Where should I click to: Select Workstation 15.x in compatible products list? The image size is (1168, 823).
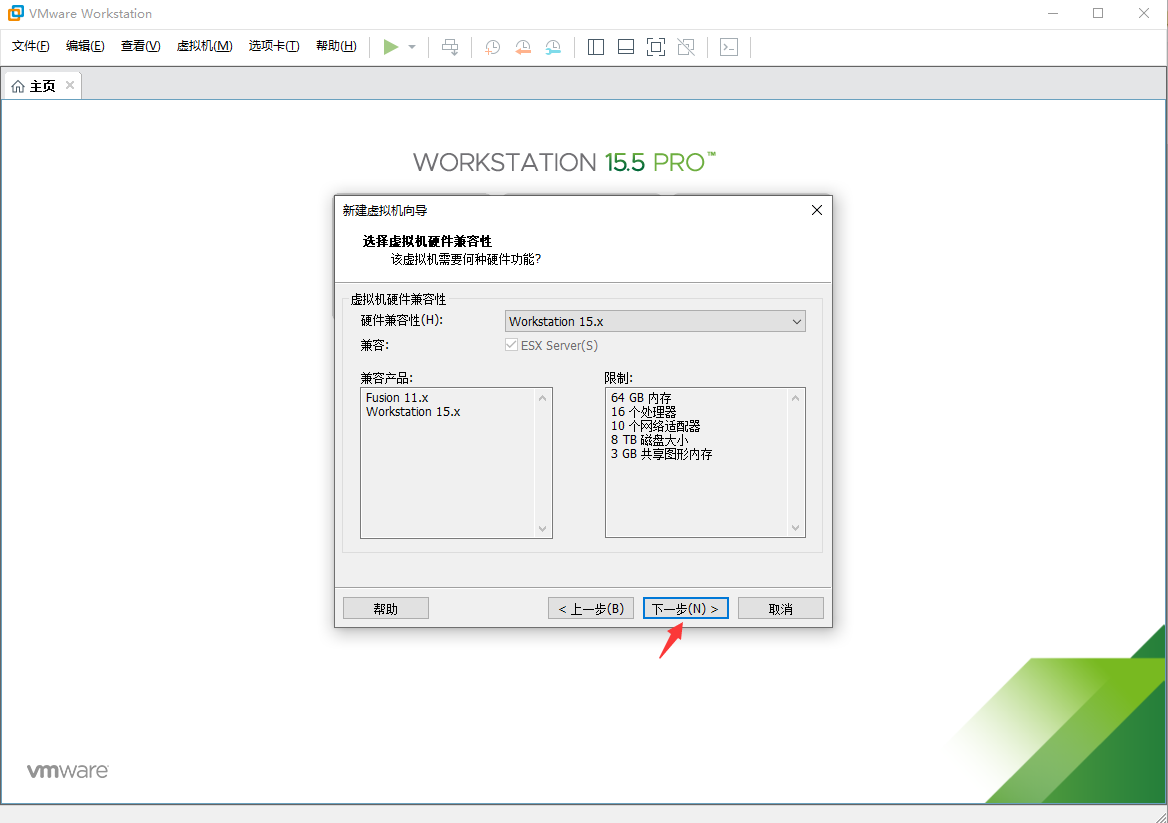click(x=413, y=412)
